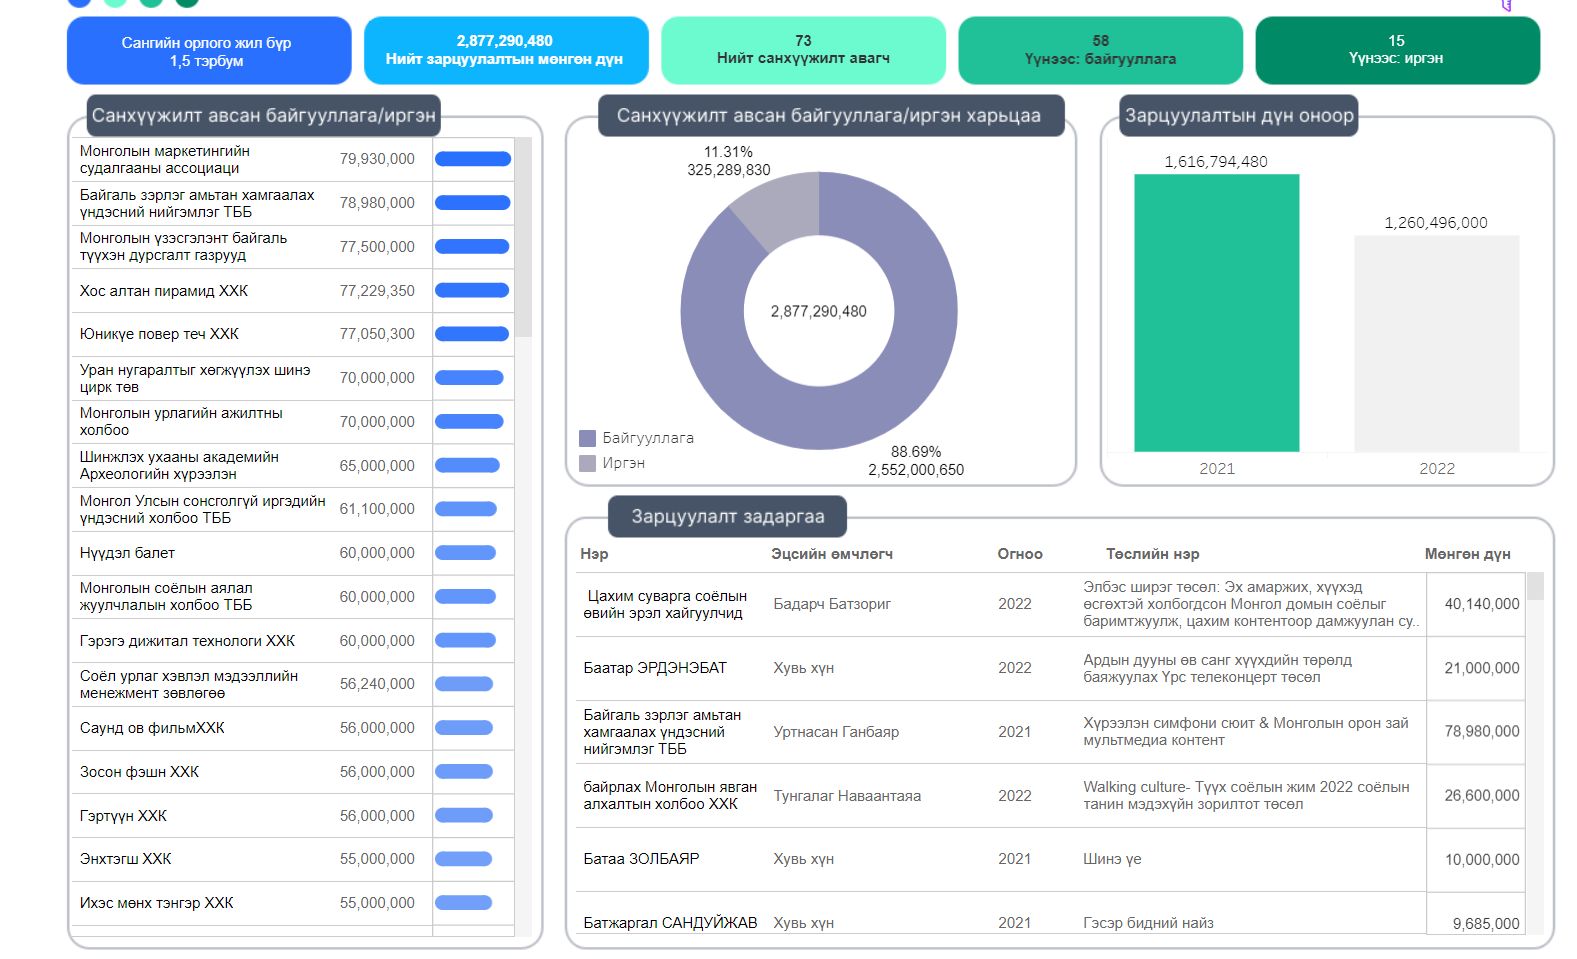The image size is (1577, 959).
Task: Click the Байгууллага legend color square
Action: [588, 438]
